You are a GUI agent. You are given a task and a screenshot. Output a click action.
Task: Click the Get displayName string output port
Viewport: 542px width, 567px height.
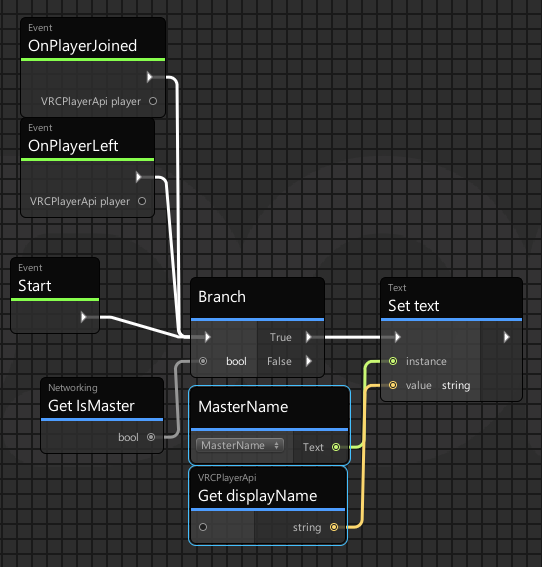point(334,527)
